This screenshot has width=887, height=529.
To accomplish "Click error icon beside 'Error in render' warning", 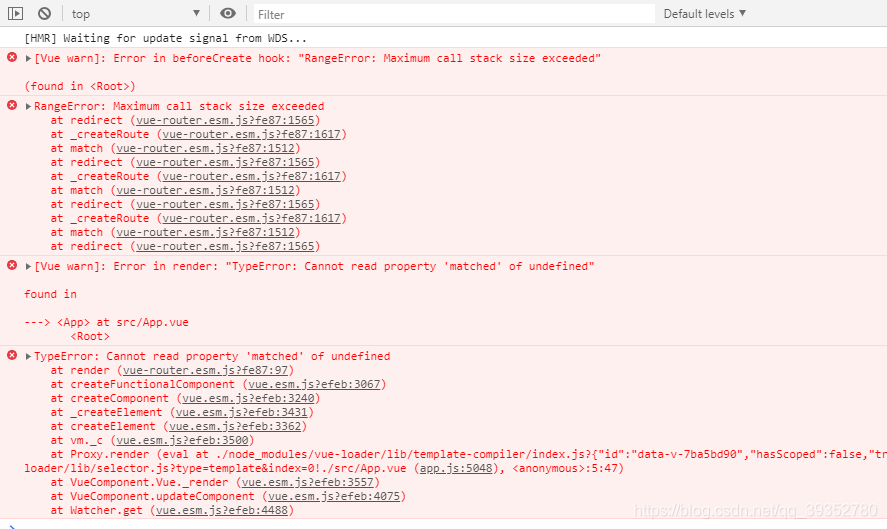I will pos(12,265).
